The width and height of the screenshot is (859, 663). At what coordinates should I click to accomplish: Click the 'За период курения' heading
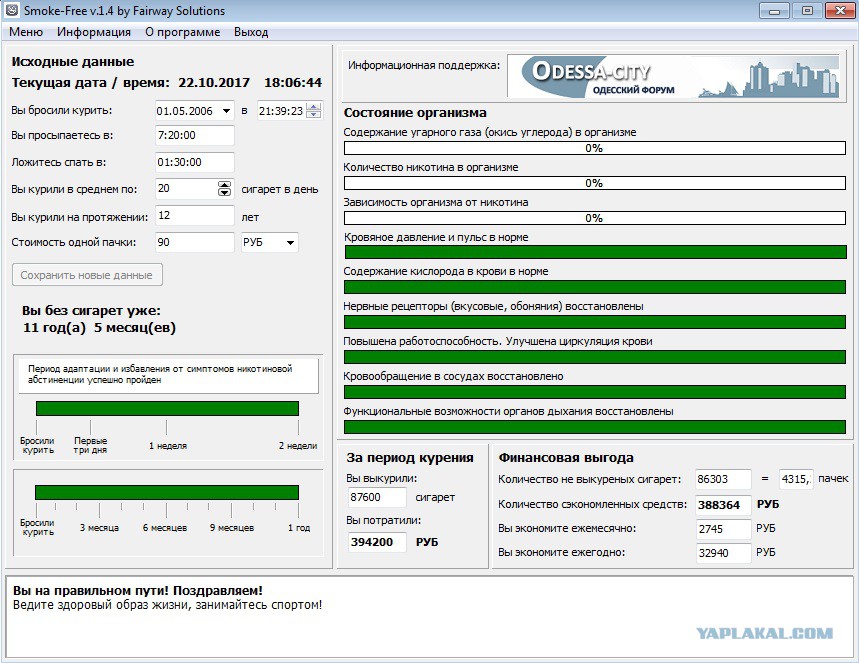click(x=410, y=458)
